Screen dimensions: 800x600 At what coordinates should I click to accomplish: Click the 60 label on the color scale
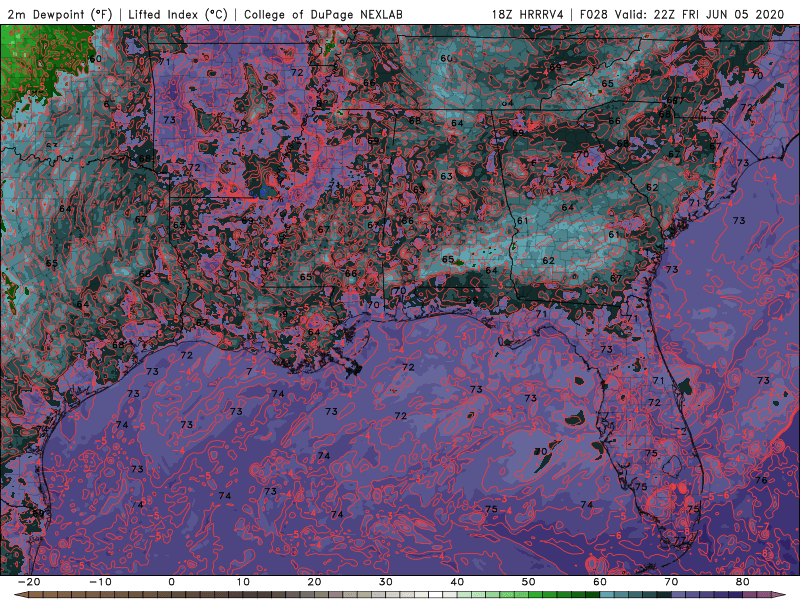[600, 582]
